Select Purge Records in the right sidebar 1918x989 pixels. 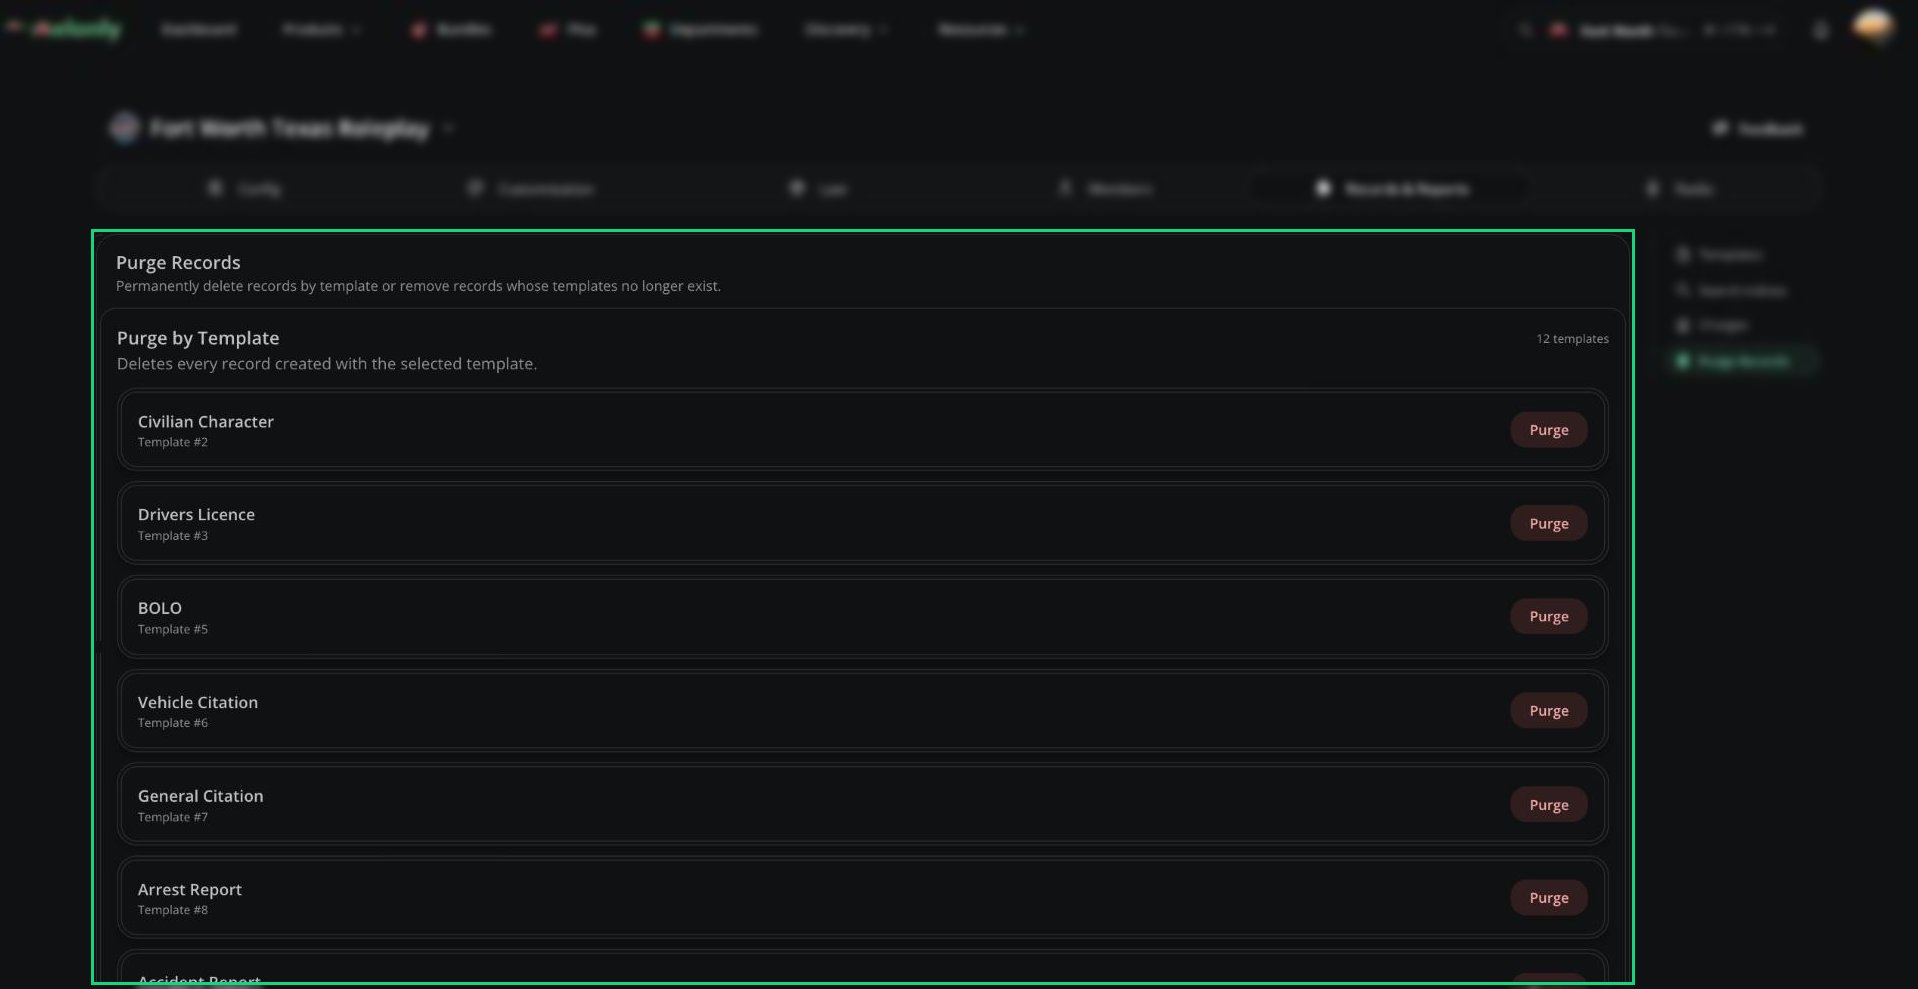1743,361
